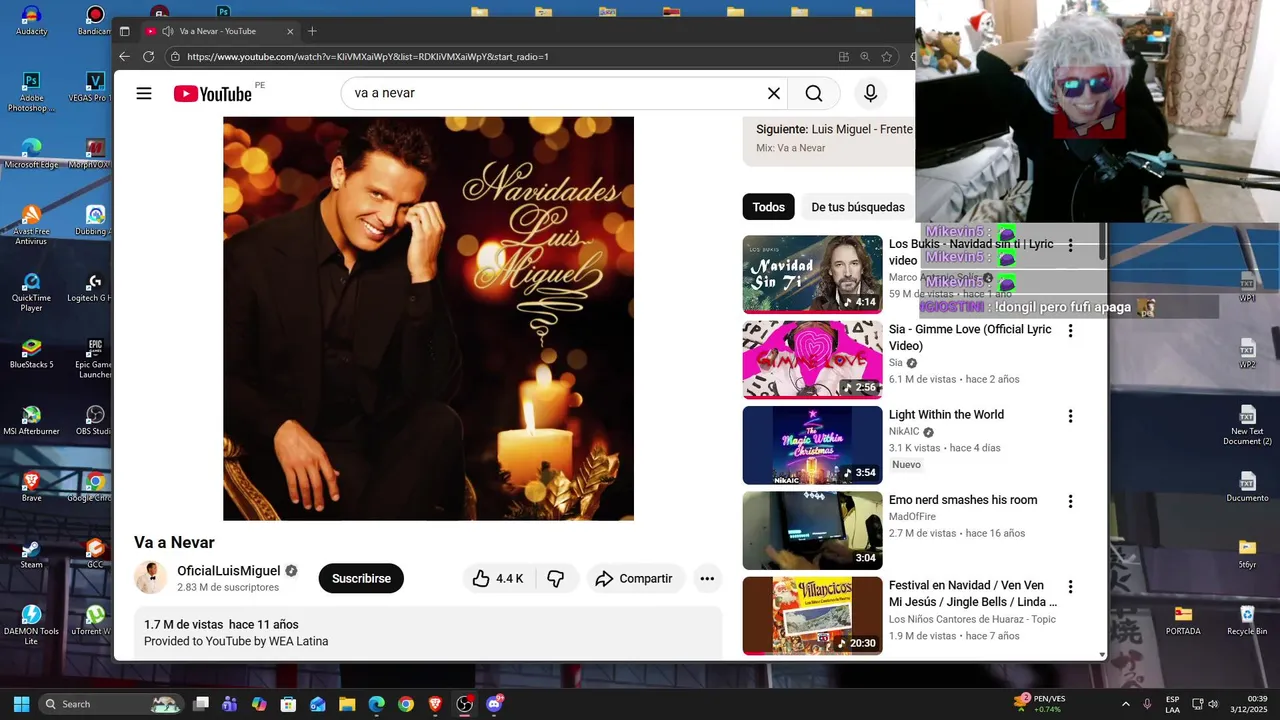
Task: Open MSI Afterburner desktop shortcut
Action: (31, 420)
